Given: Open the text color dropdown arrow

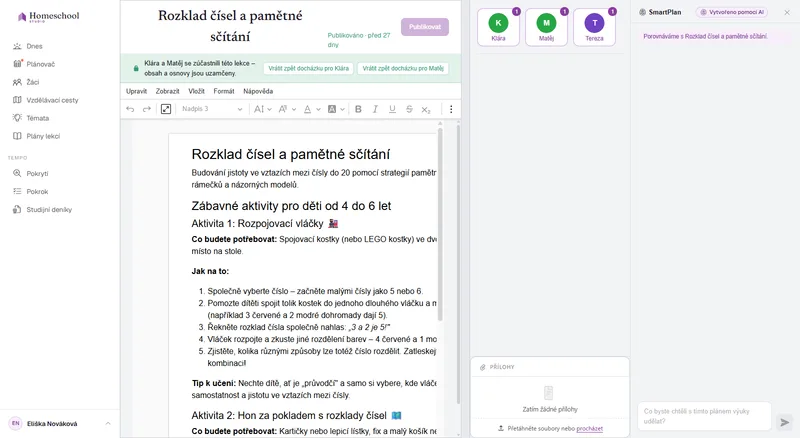Looking at the screenshot, I should click(318, 109).
